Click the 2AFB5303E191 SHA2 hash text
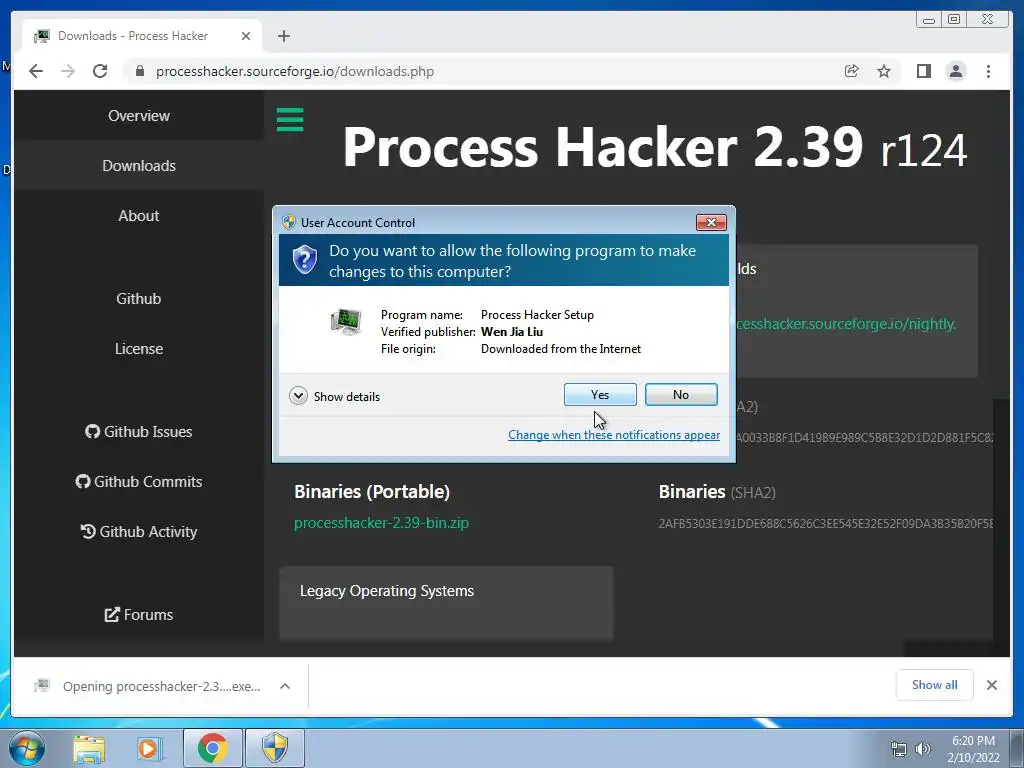This screenshot has width=1024, height=768. click(825, 524)
